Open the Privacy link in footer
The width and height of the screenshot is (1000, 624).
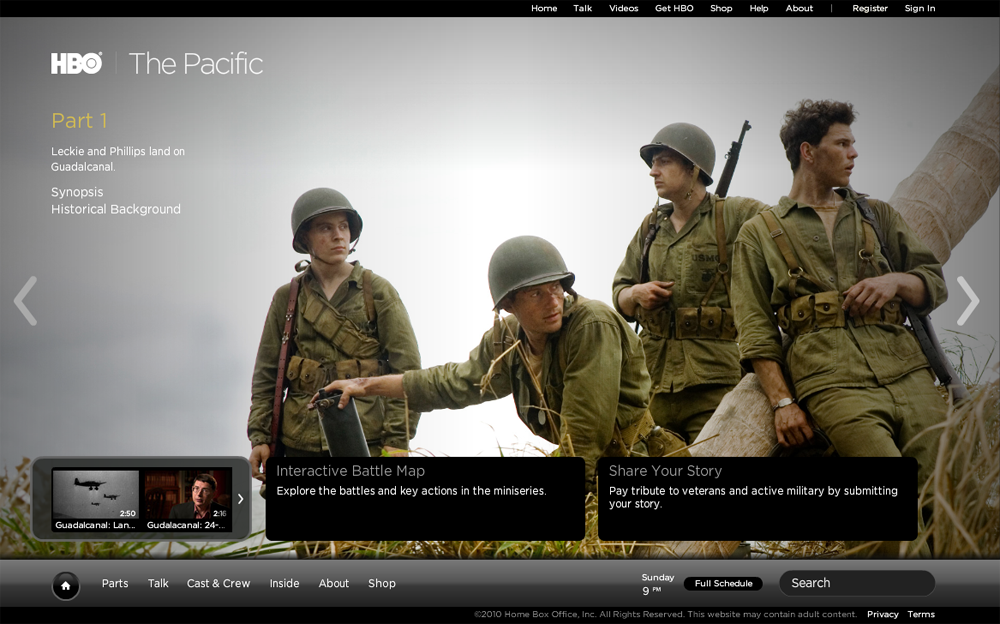(x=883, y=614)
